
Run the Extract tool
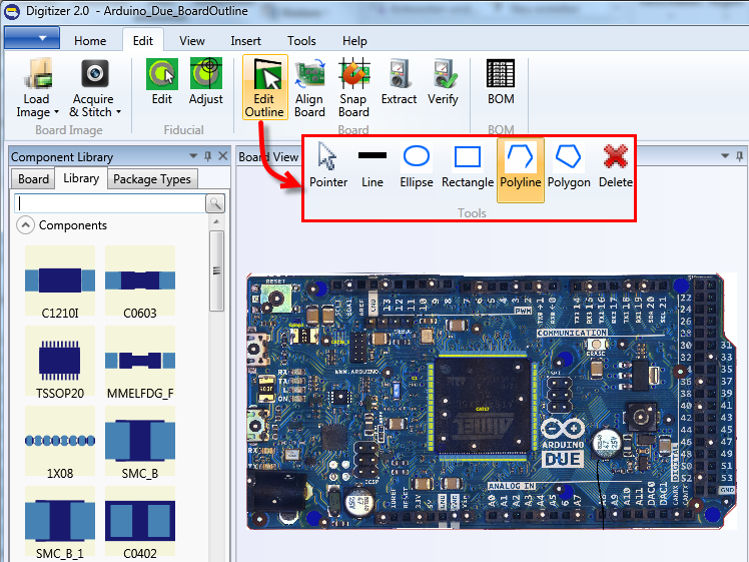[399, 82]
